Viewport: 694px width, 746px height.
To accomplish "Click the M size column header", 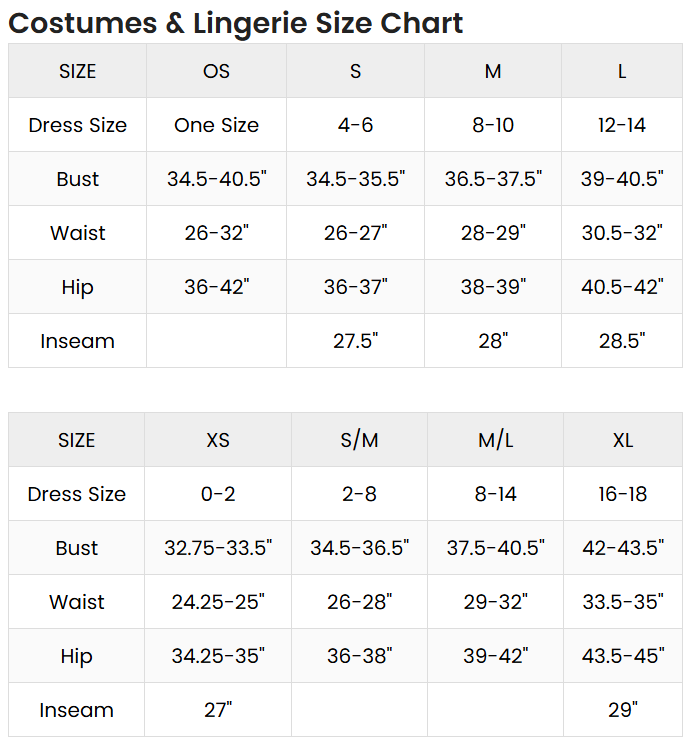I will click(493, 71).
